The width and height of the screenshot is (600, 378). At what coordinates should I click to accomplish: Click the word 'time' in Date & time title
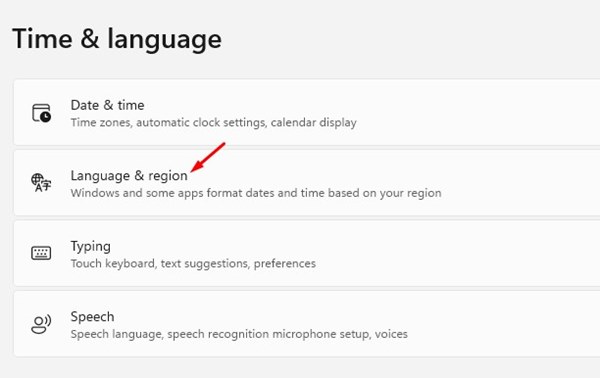tap(131, 105)
